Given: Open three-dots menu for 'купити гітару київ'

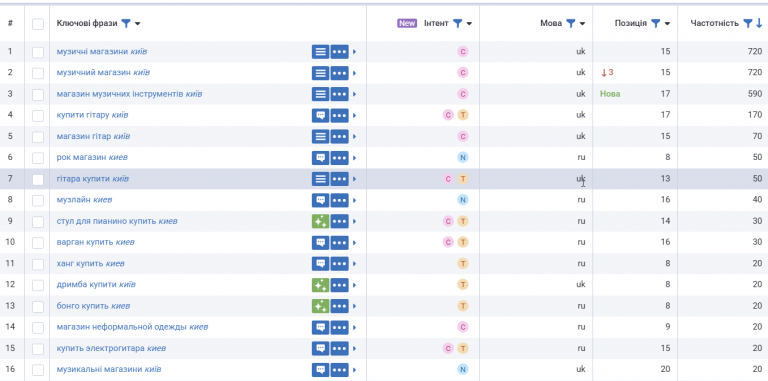Looking at the screenshot, I should [x=339, y=115].
